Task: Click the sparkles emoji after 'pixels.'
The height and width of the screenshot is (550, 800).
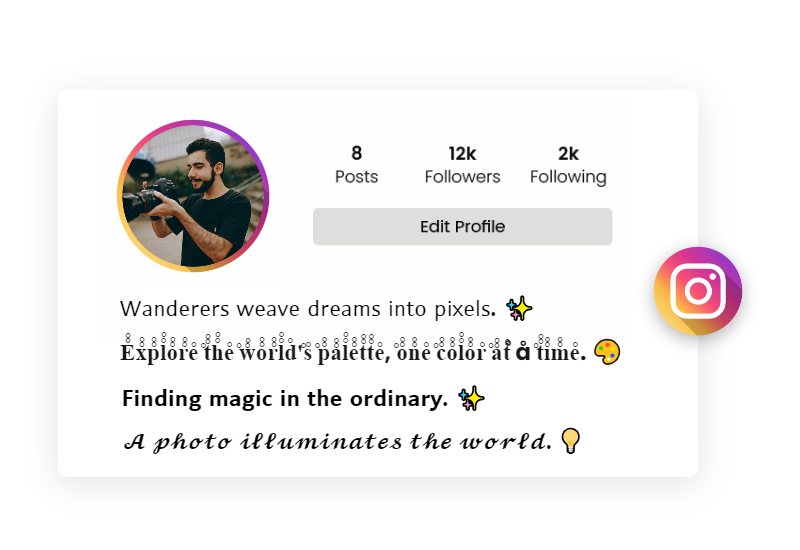Action: tap(519, 309)
